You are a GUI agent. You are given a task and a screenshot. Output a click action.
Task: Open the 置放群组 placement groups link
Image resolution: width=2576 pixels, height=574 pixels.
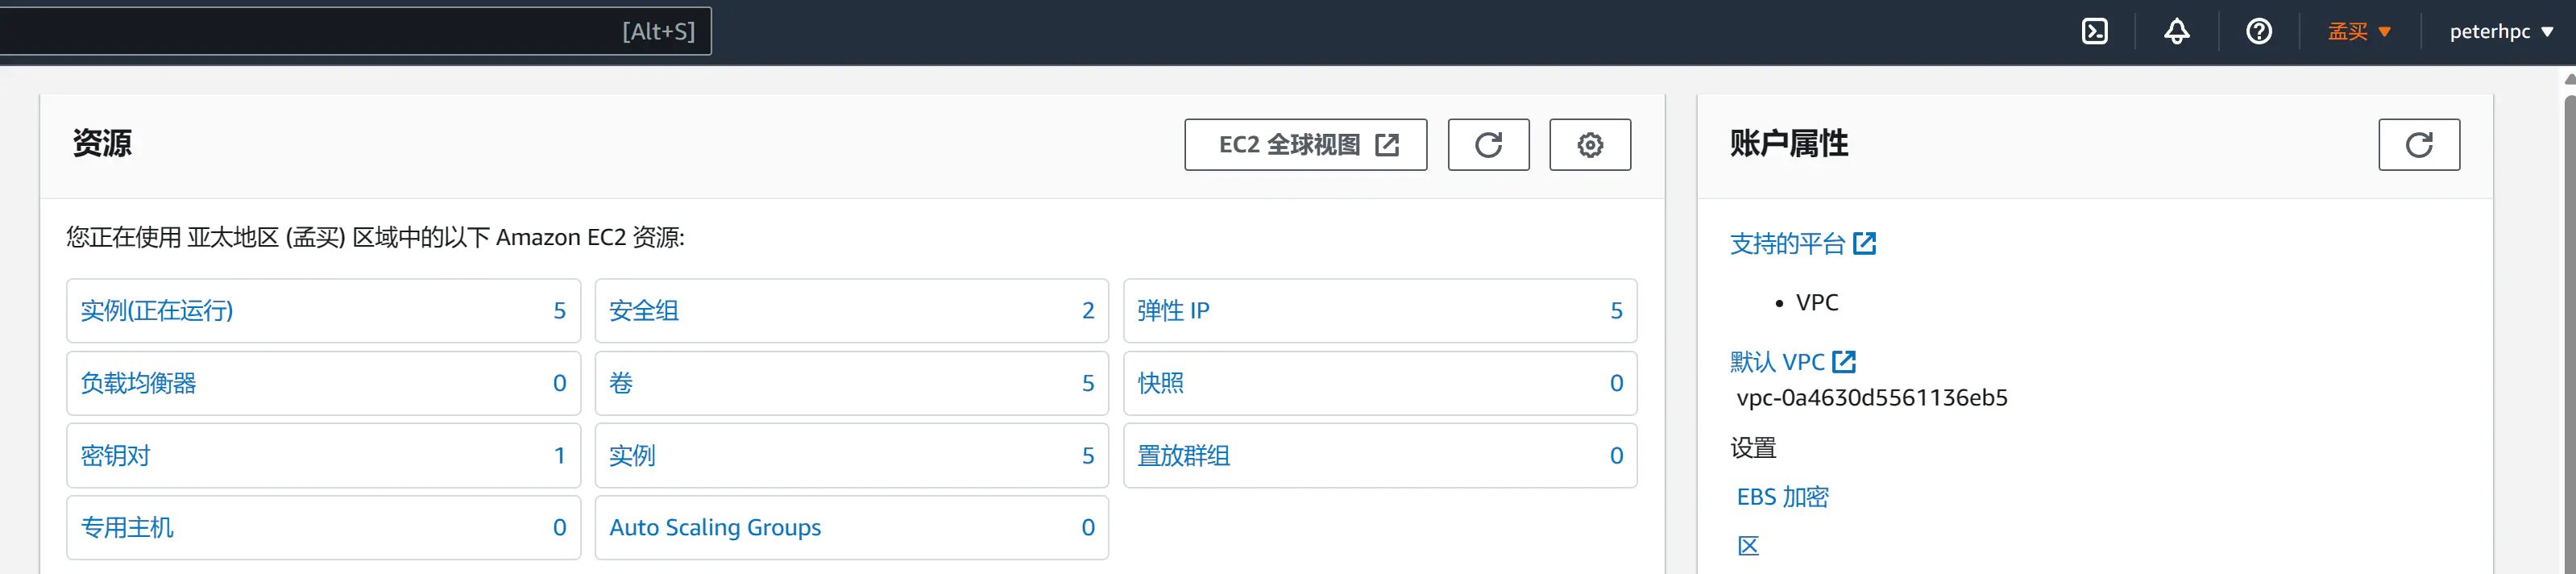pos(1183,456)
